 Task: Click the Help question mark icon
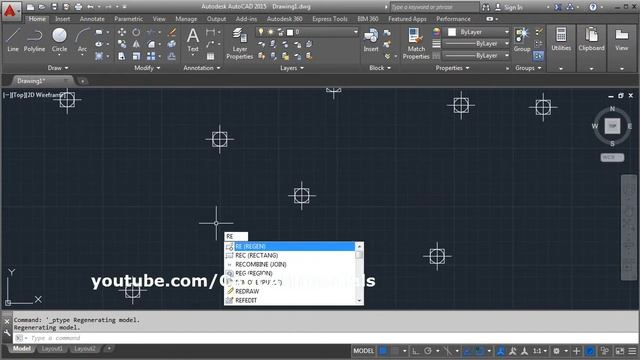[x=593, y=7]
